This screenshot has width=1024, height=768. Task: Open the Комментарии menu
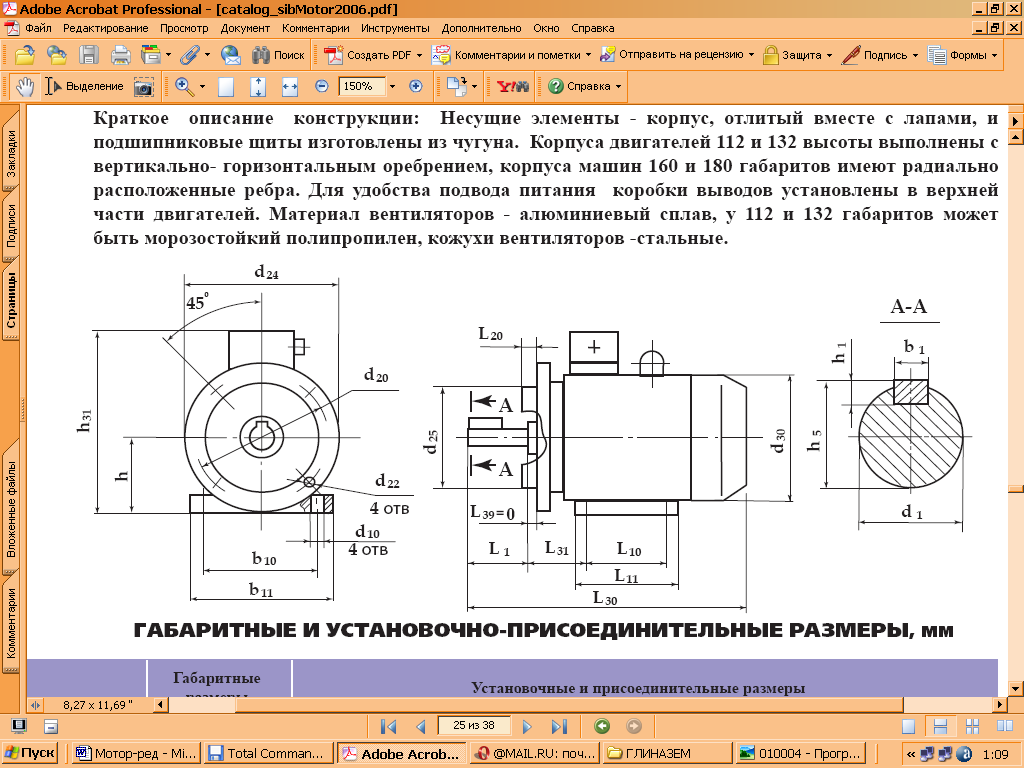point(315,28)
